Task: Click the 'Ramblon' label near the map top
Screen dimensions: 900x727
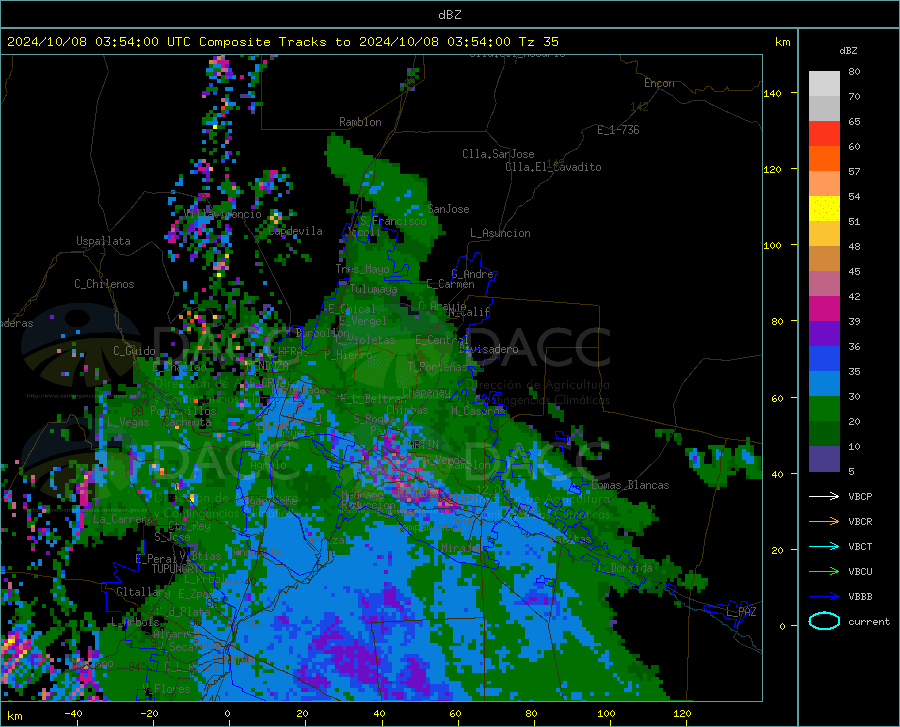Action: [x=360, y=122]
